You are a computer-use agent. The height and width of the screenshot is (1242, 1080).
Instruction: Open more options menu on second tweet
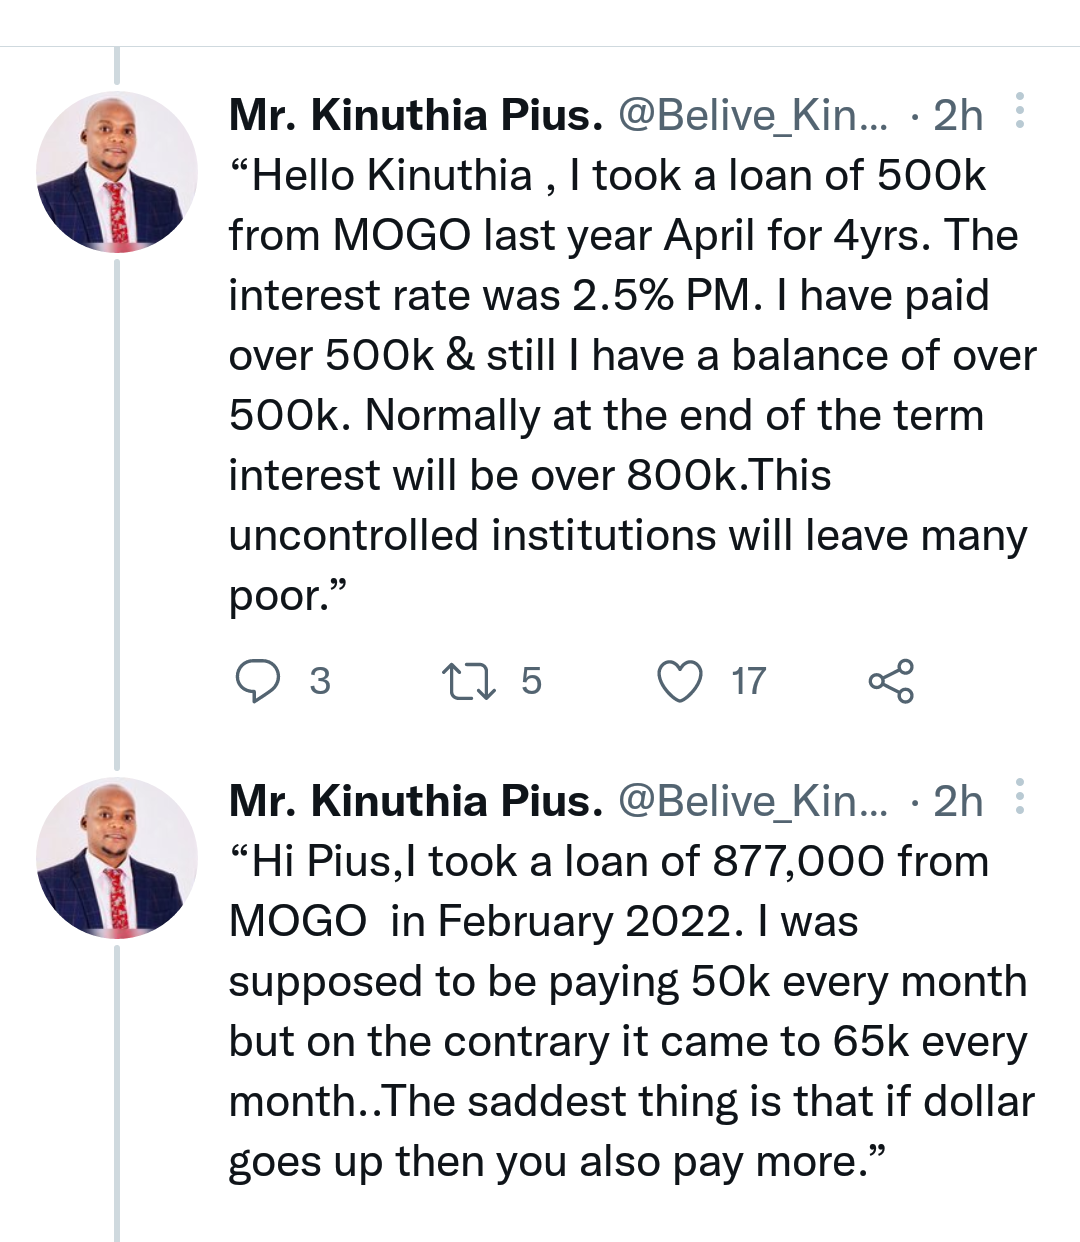click(1019, 796)
